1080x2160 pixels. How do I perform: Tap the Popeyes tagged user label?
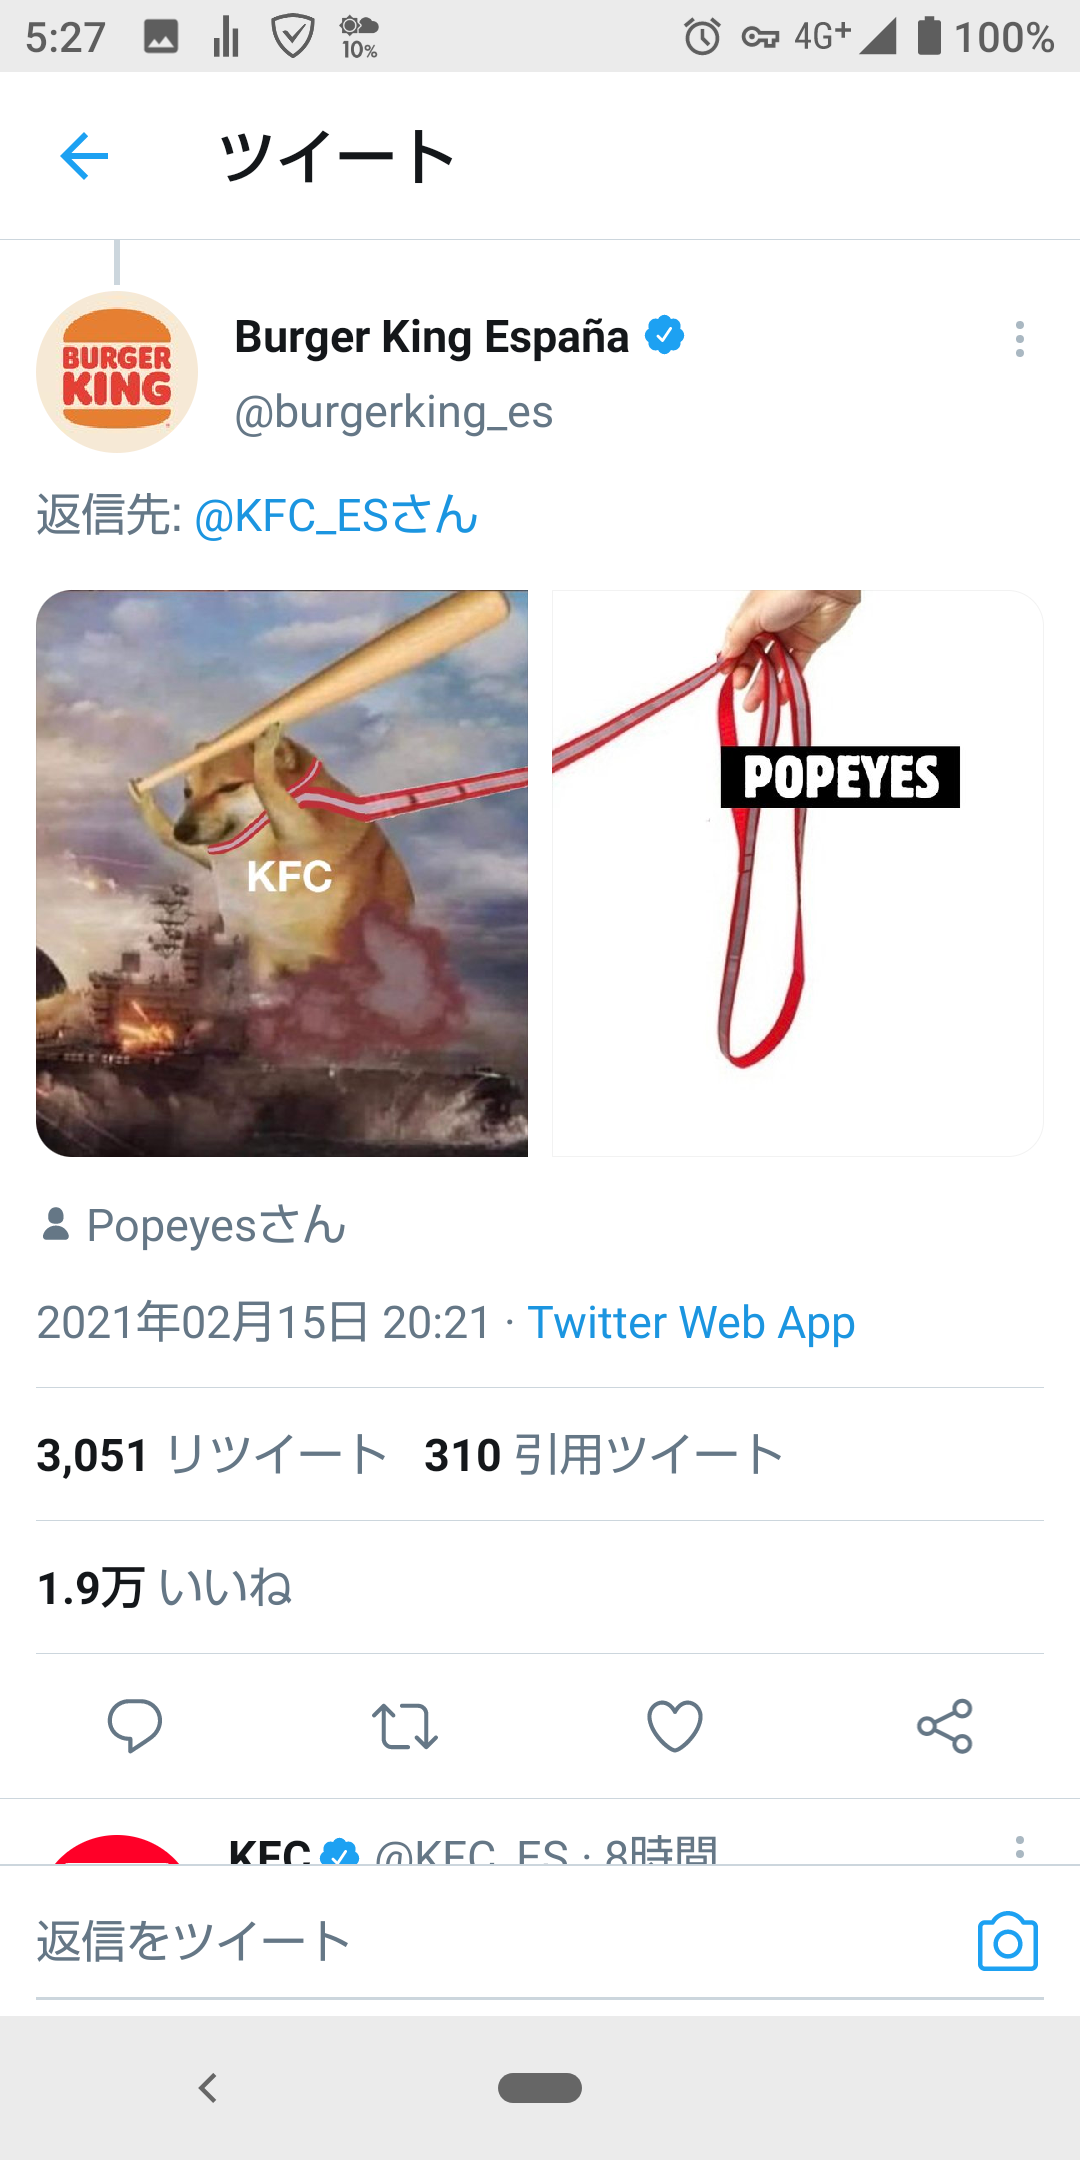[194, 1225]
